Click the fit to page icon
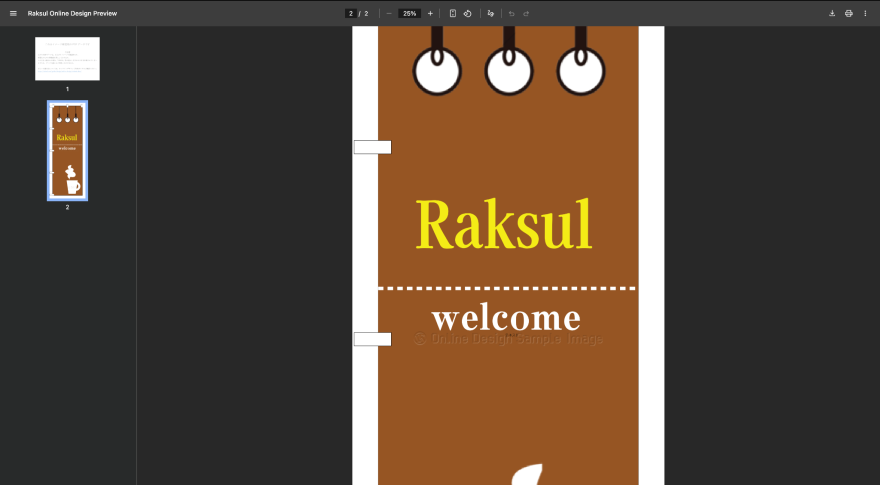Image resolution: width=880 pixels, height=485 pixels. coord(453,13)
